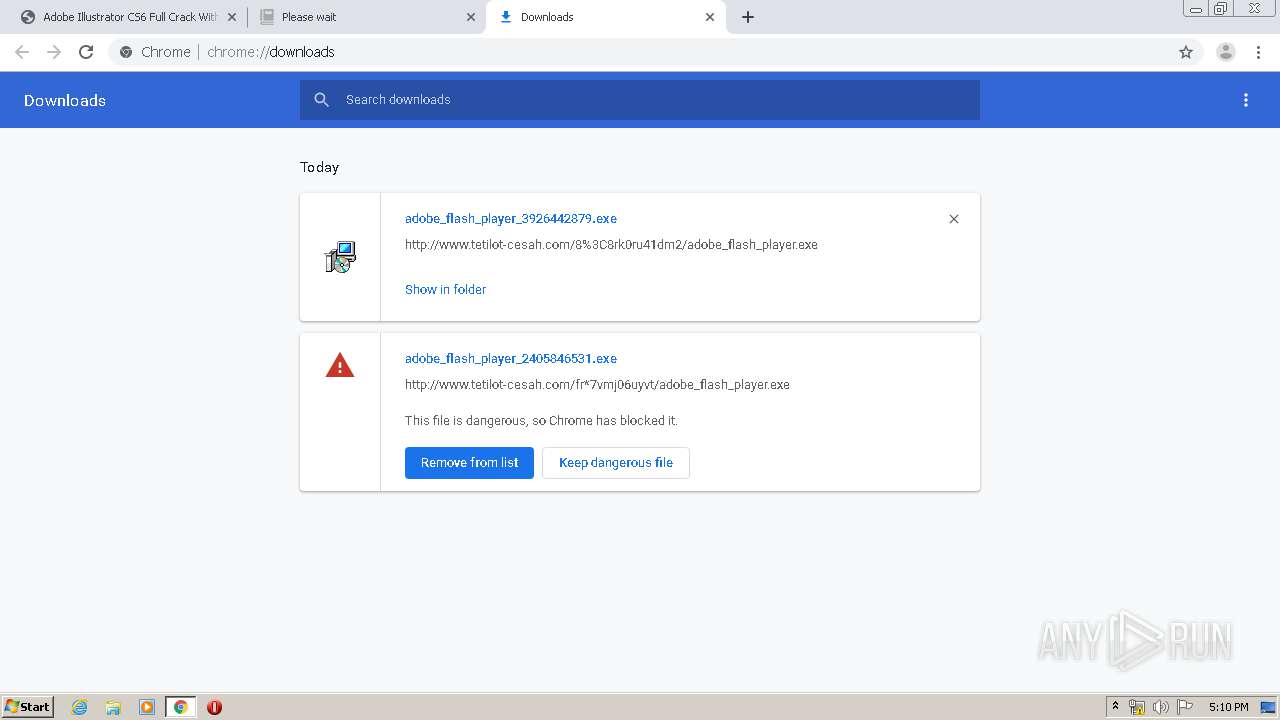Click the chrome://downloads address bar
The image size is (1280, 720).
[640, 52]
